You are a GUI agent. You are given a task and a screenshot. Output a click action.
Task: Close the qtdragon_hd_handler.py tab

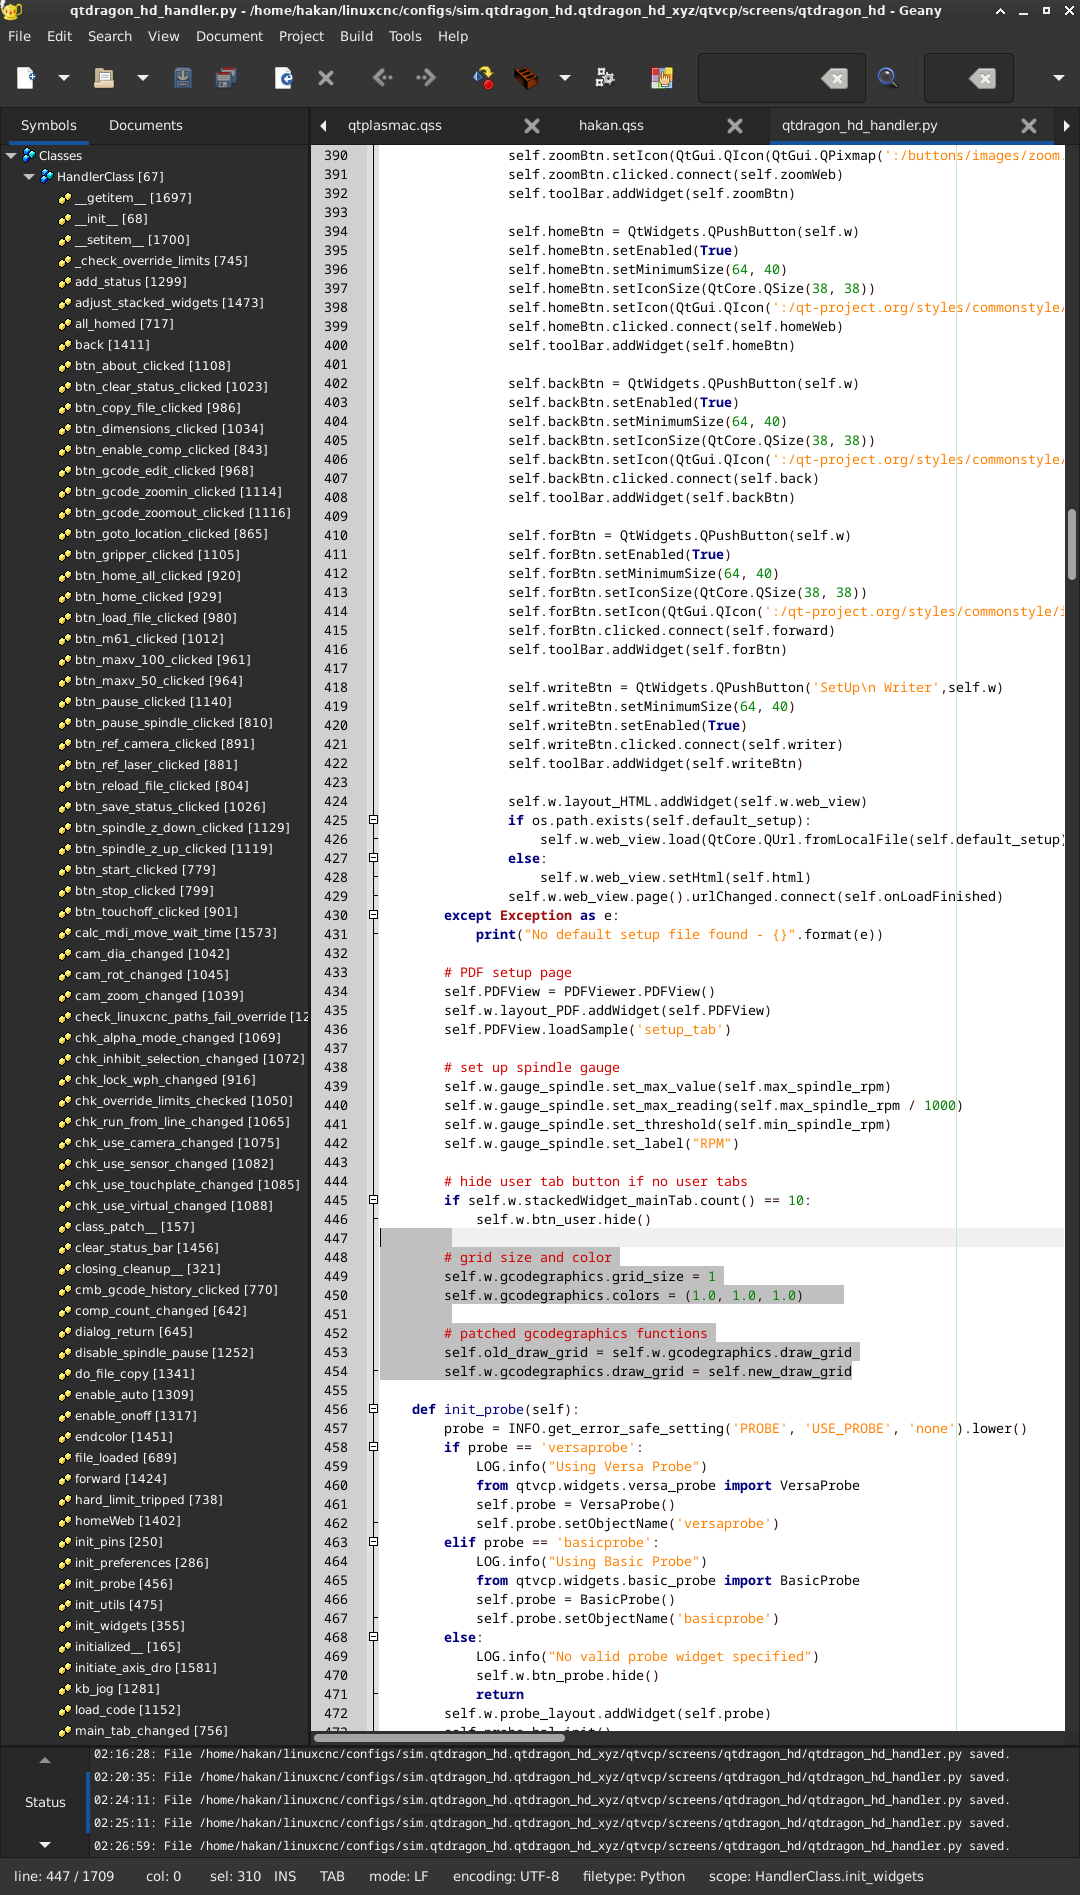click(1029, 126)
